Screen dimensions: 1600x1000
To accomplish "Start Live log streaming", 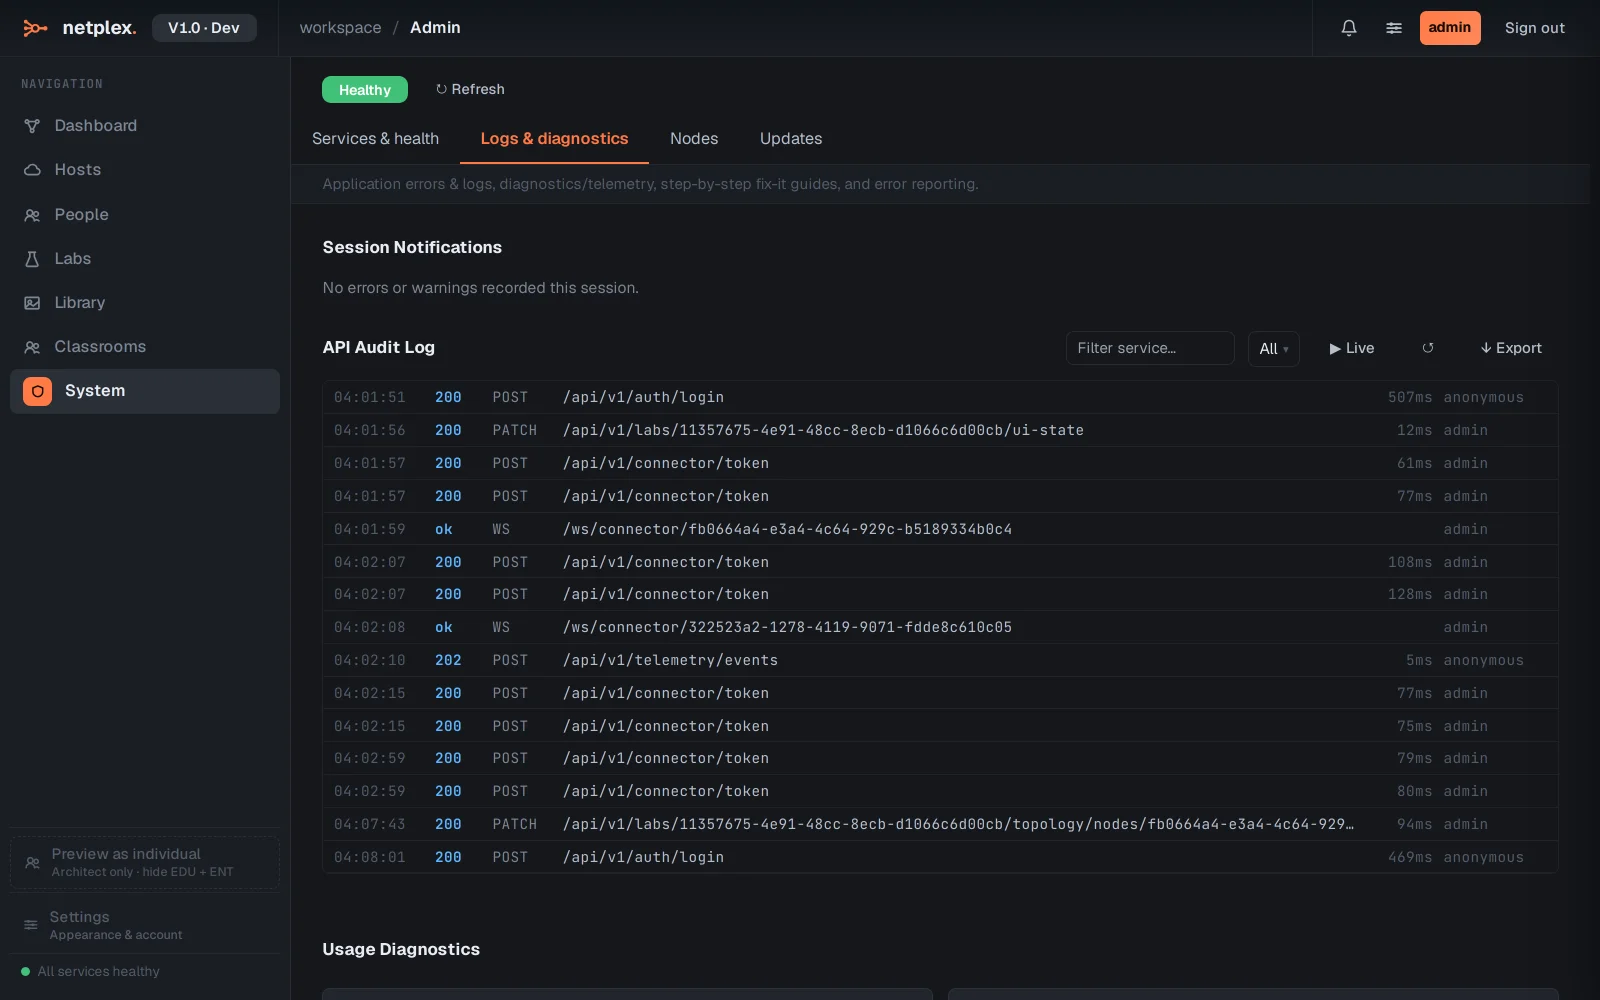I will tap(1352, 348).
